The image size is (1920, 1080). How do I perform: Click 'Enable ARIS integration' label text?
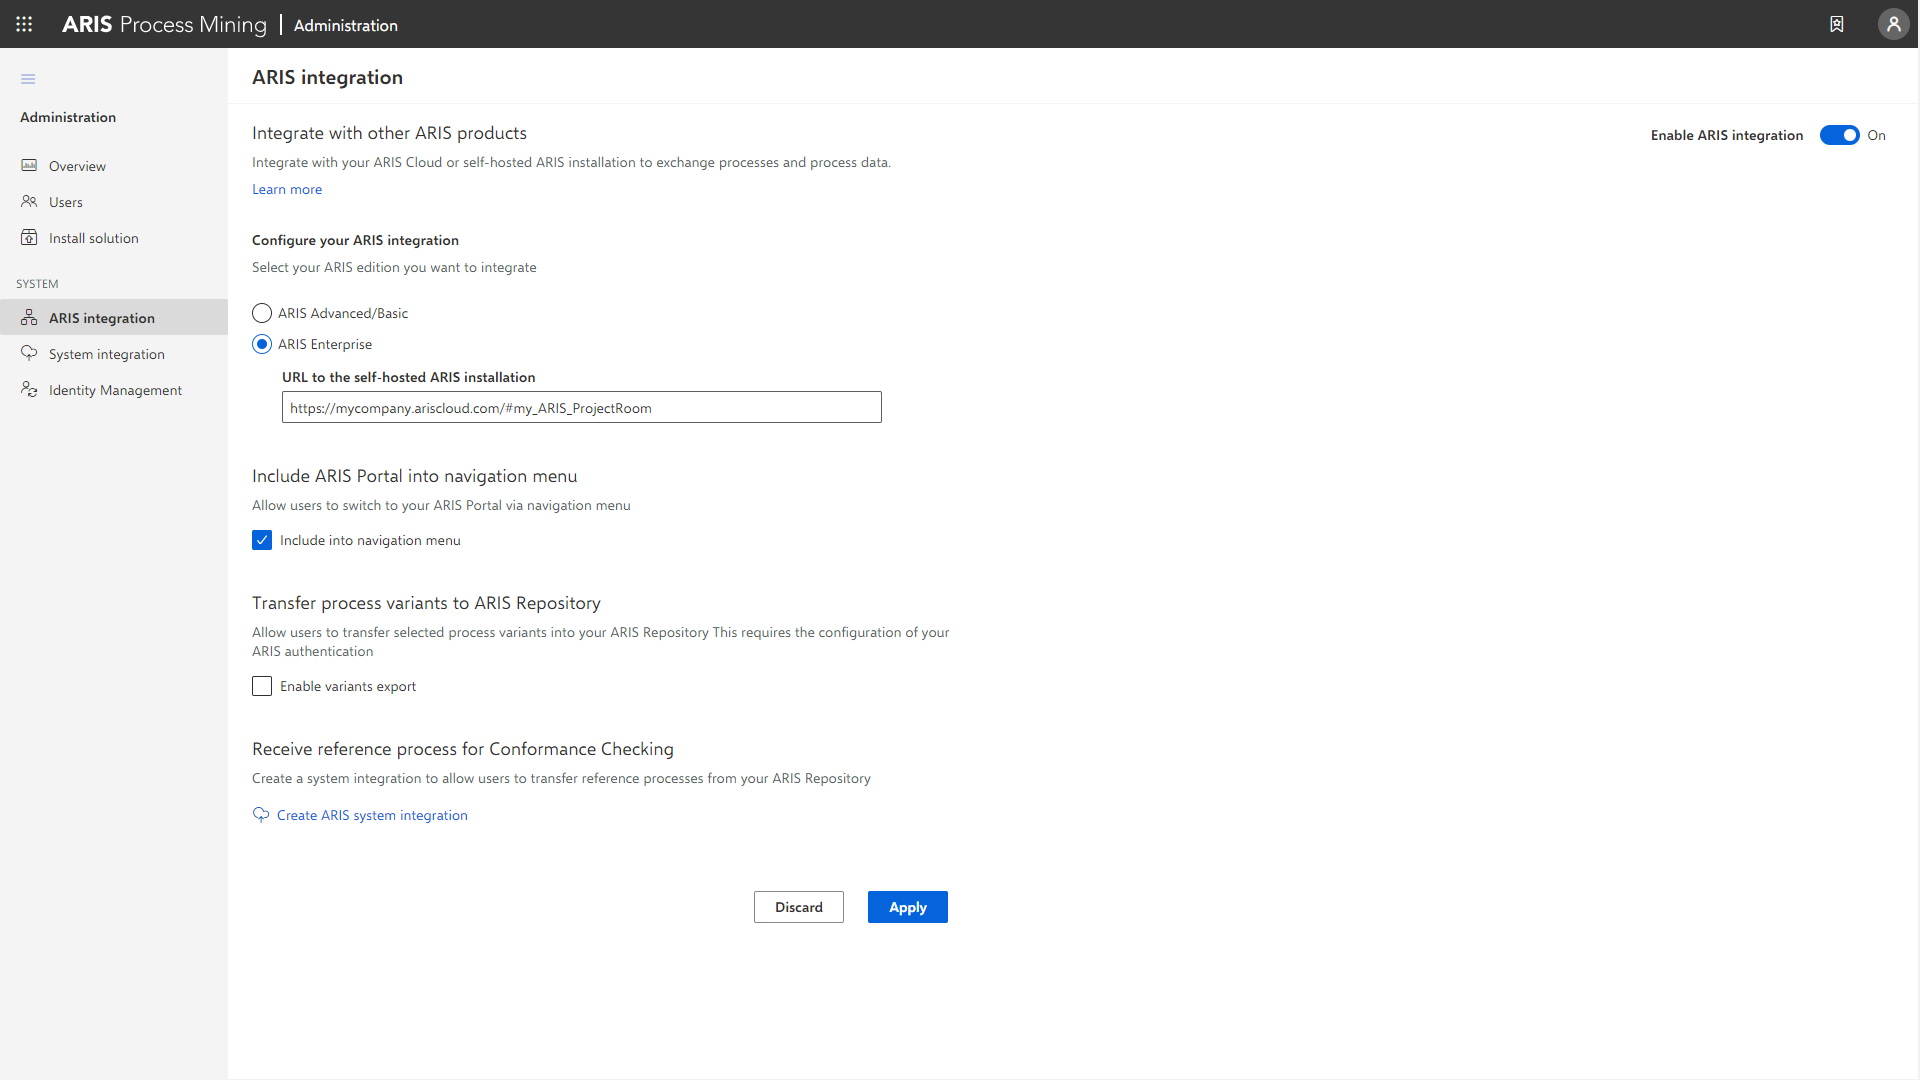pyautogui.click(x=1726, y=135)
